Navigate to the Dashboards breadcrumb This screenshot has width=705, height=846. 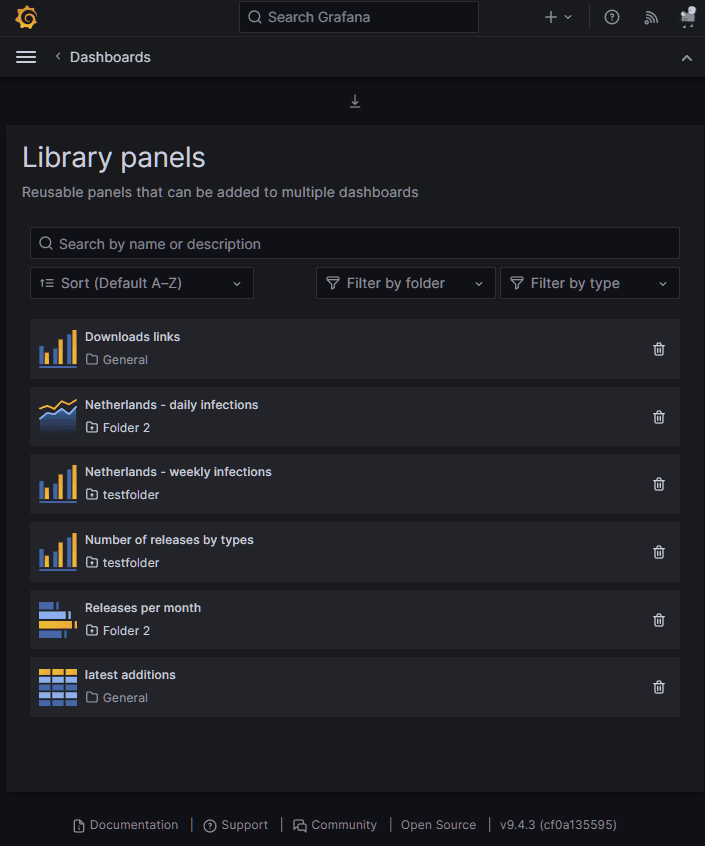[x=110, y=57]
